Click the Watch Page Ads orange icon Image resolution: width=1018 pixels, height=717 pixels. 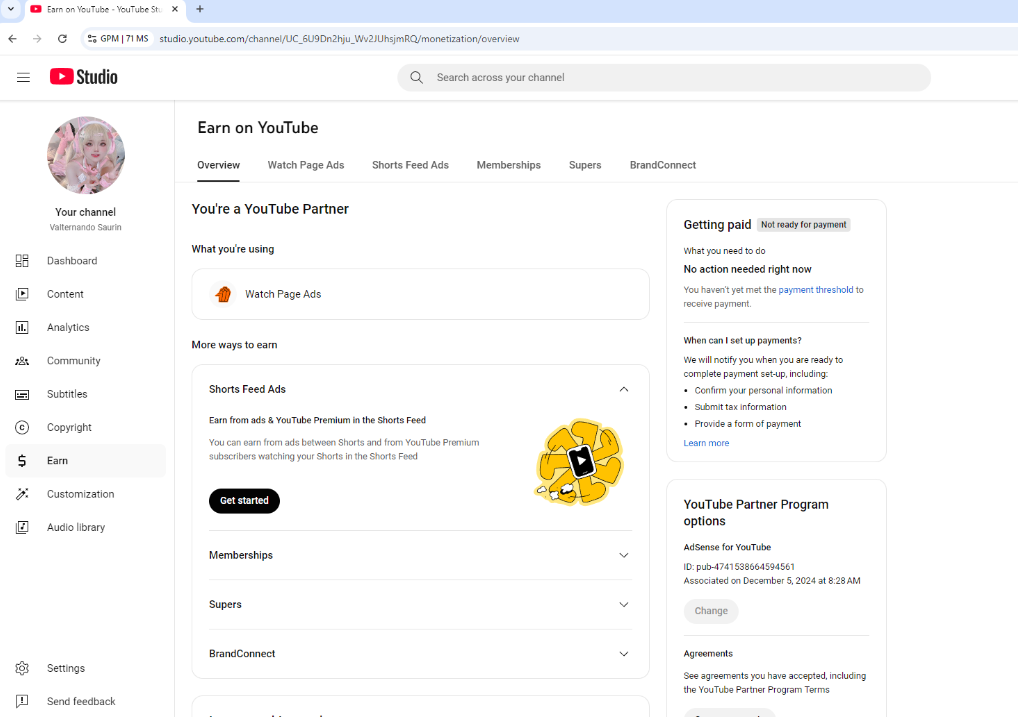(x=223, y=294)
